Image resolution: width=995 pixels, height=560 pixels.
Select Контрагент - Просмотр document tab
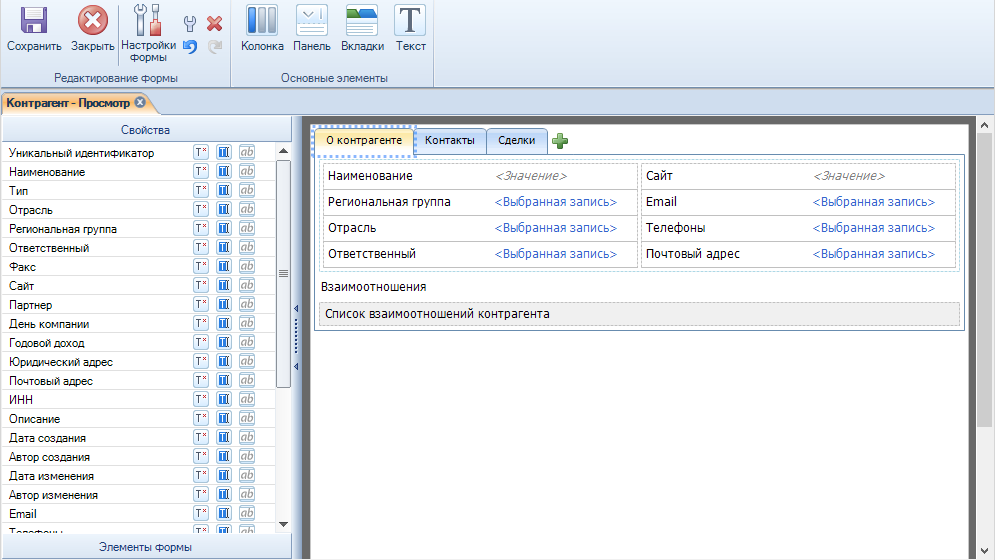pos(68,103)
